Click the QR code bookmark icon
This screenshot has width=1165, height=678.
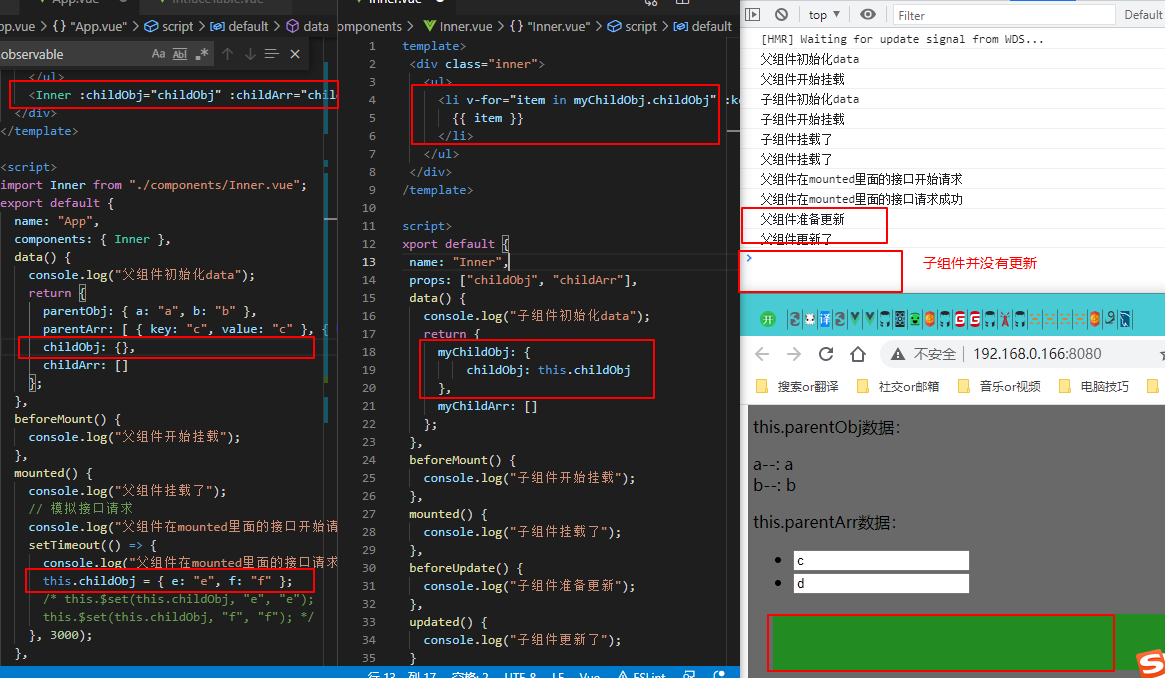[x=900, y=319]
